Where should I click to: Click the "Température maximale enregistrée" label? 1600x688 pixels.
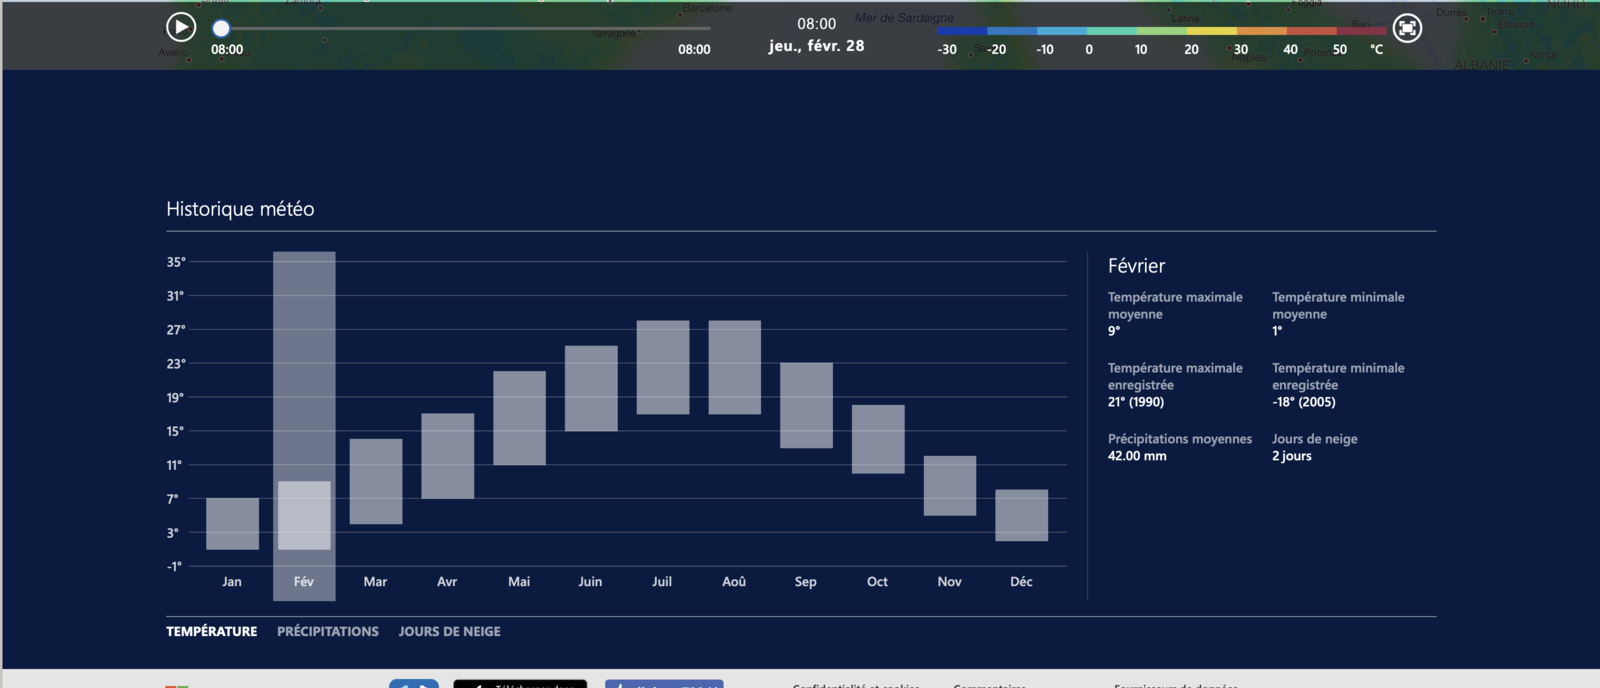point(1175,376)
